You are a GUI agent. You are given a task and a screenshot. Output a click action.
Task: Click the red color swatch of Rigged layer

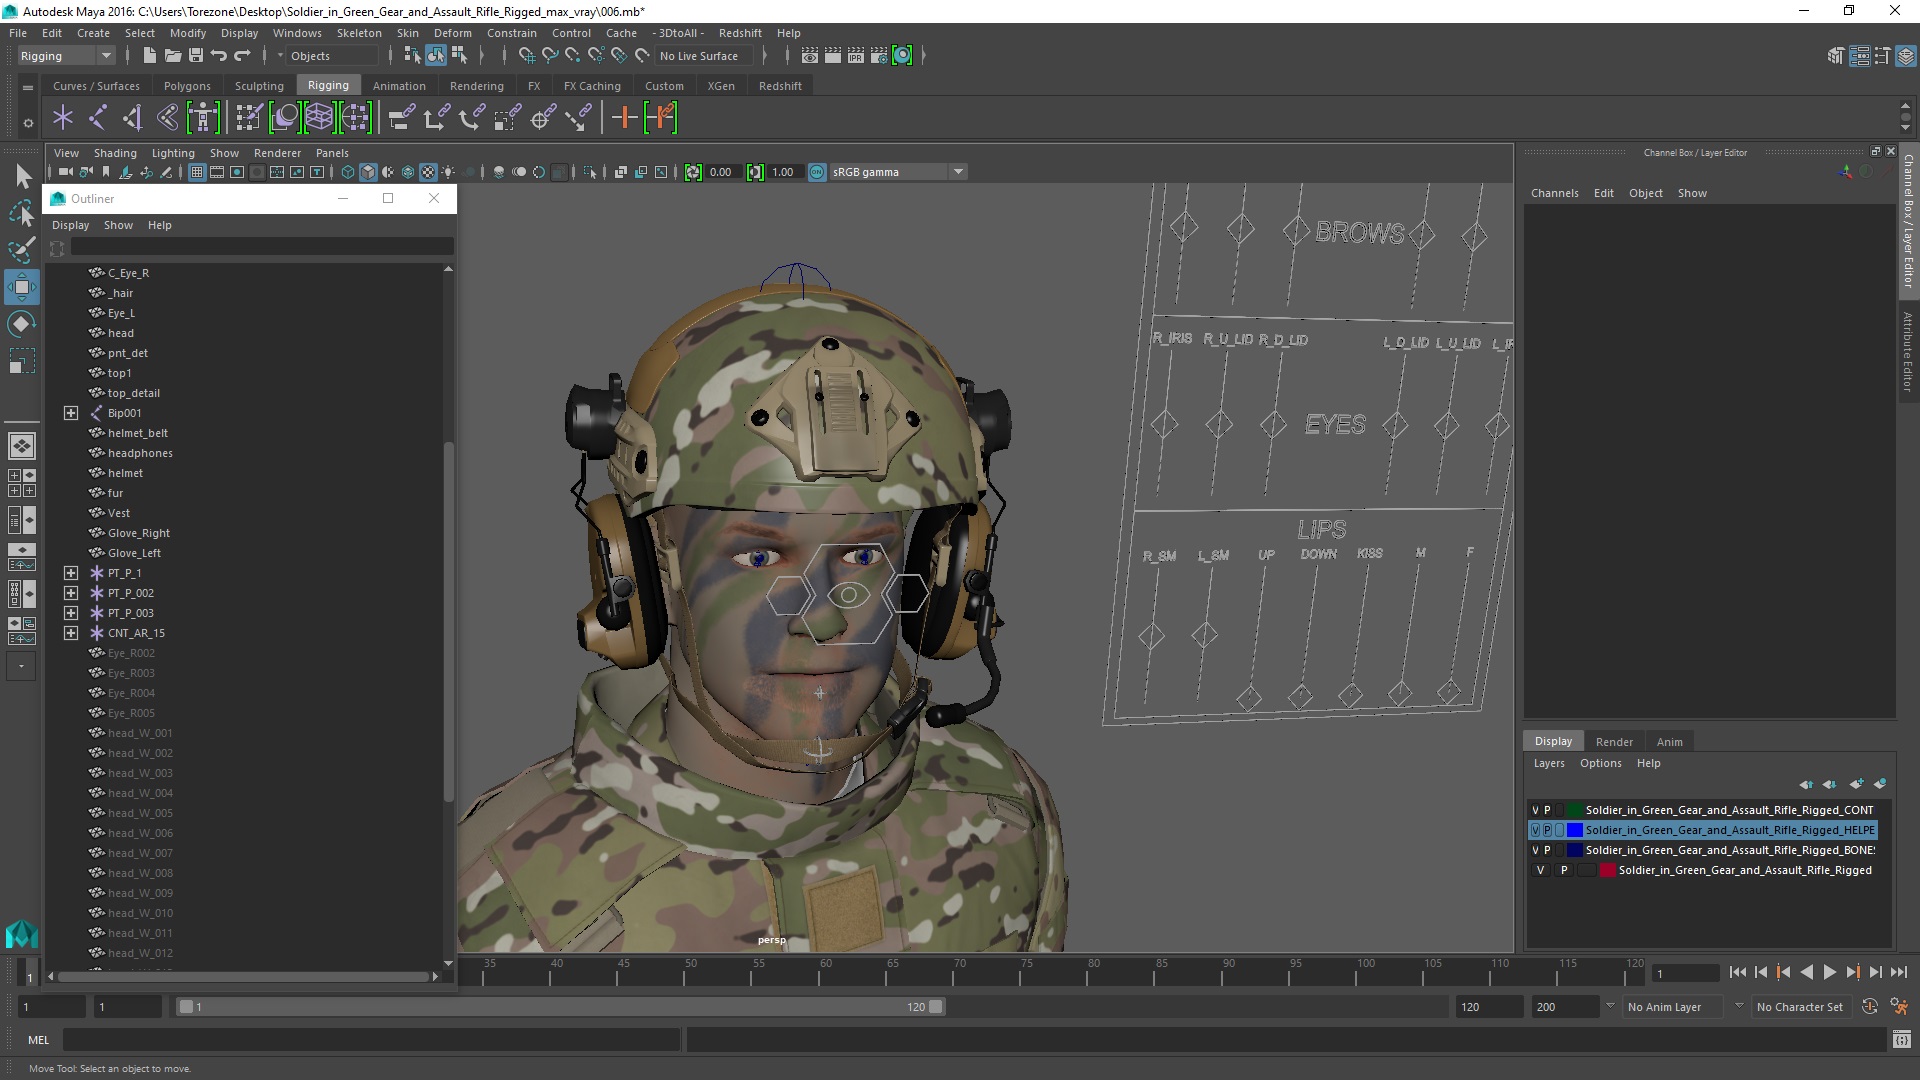tap(1608, 870)
